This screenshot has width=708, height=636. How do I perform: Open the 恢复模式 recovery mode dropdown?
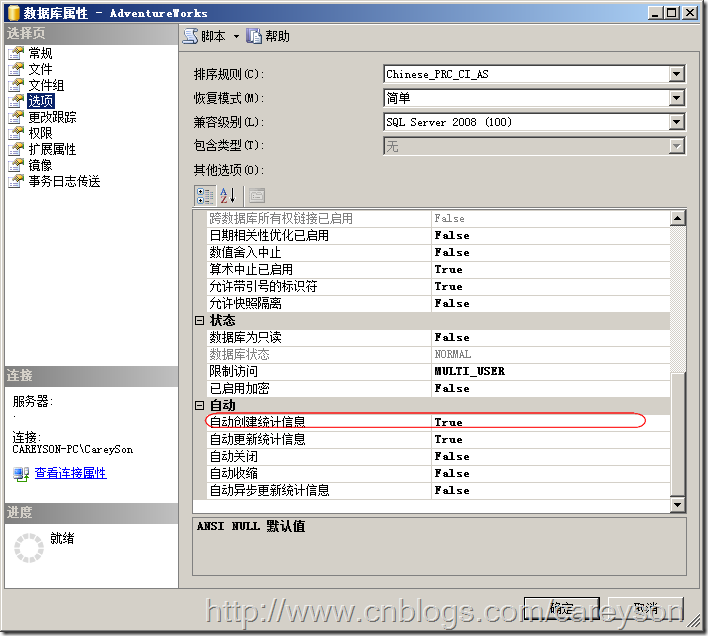(676, 98)
